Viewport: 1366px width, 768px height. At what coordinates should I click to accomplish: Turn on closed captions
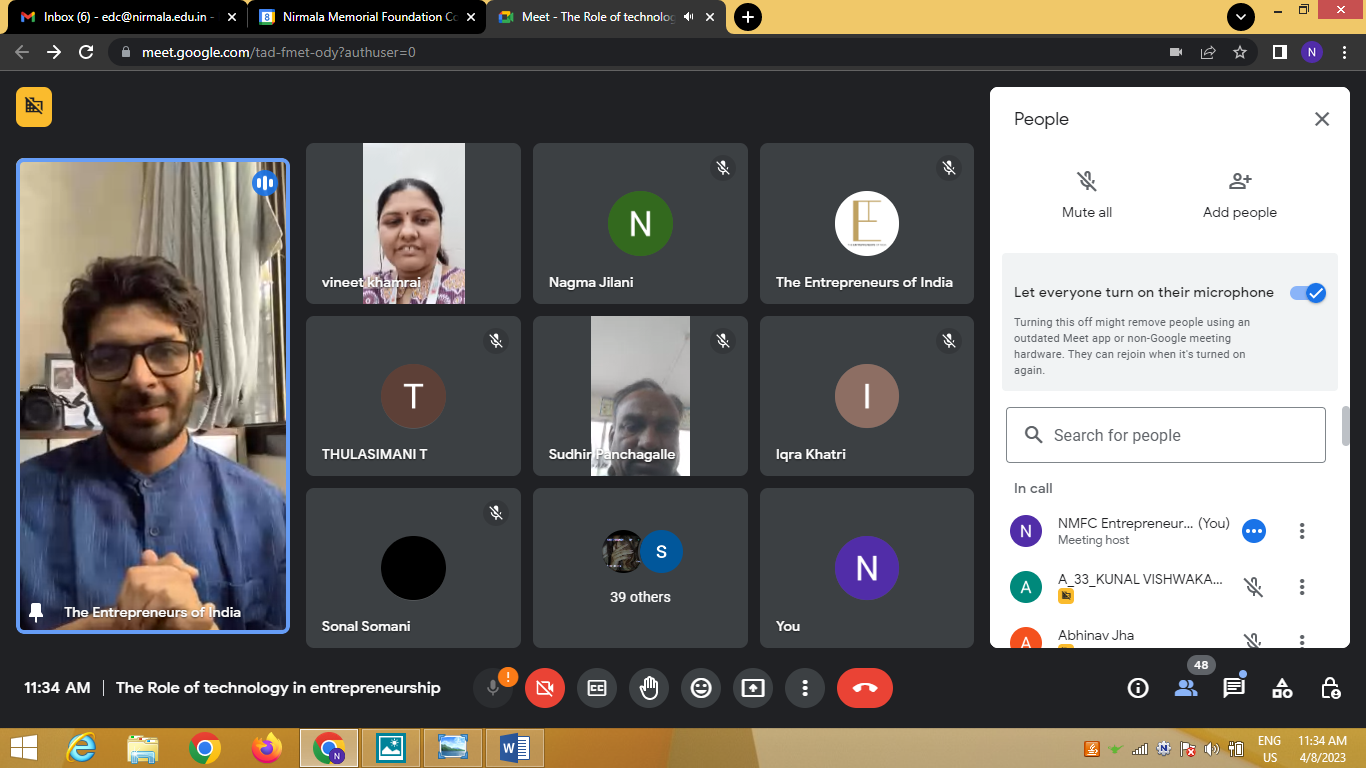click(597, 688)
